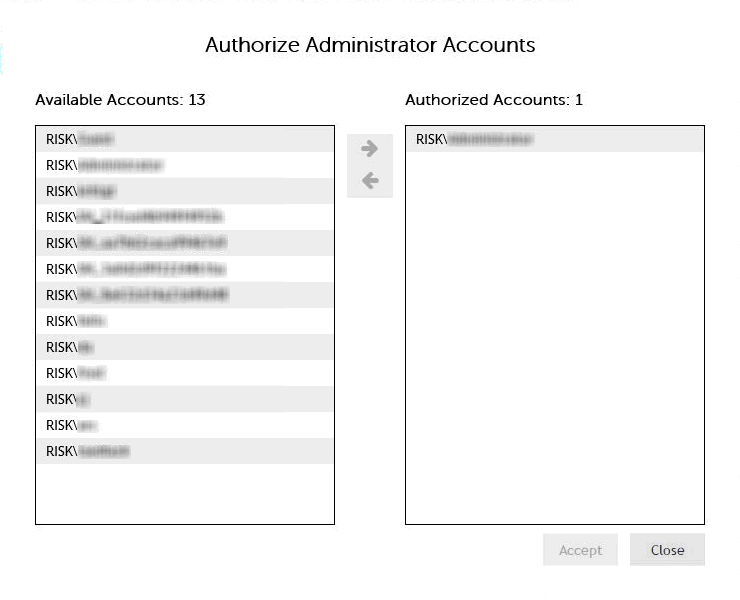Select the sixth account in Available Accounts
The width and height of the screenshot is (740, 600).
(x=184, y=269)
